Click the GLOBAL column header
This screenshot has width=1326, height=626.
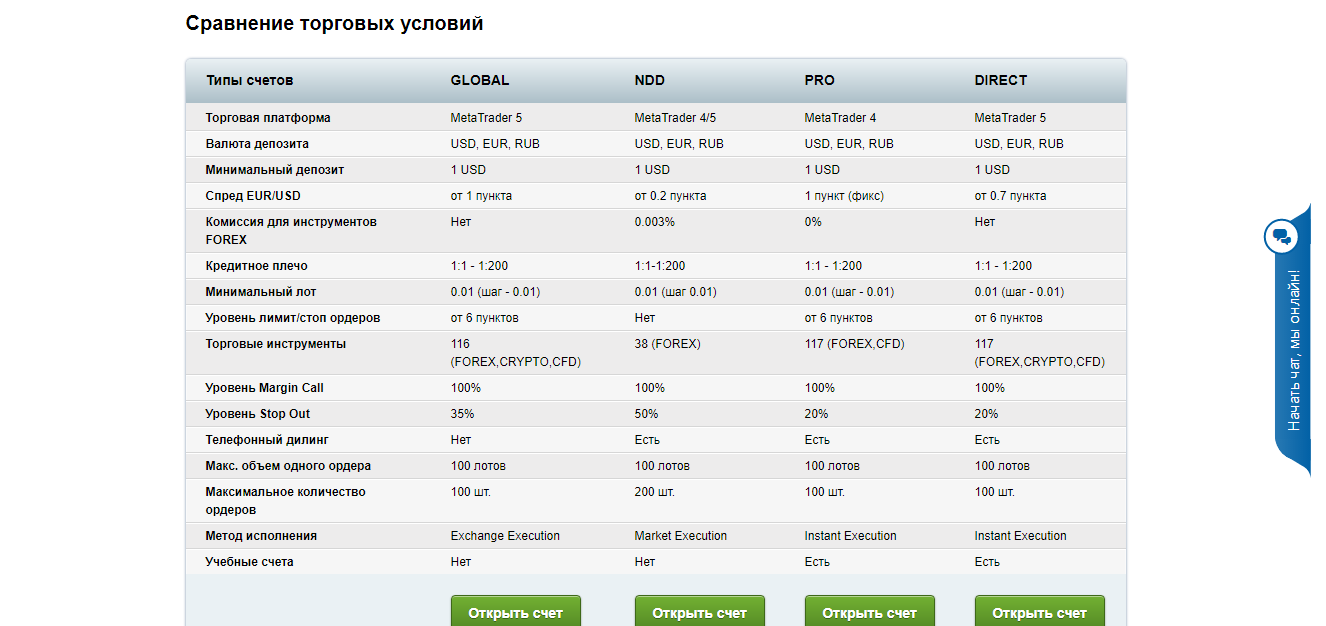click(x=480, y=80)
